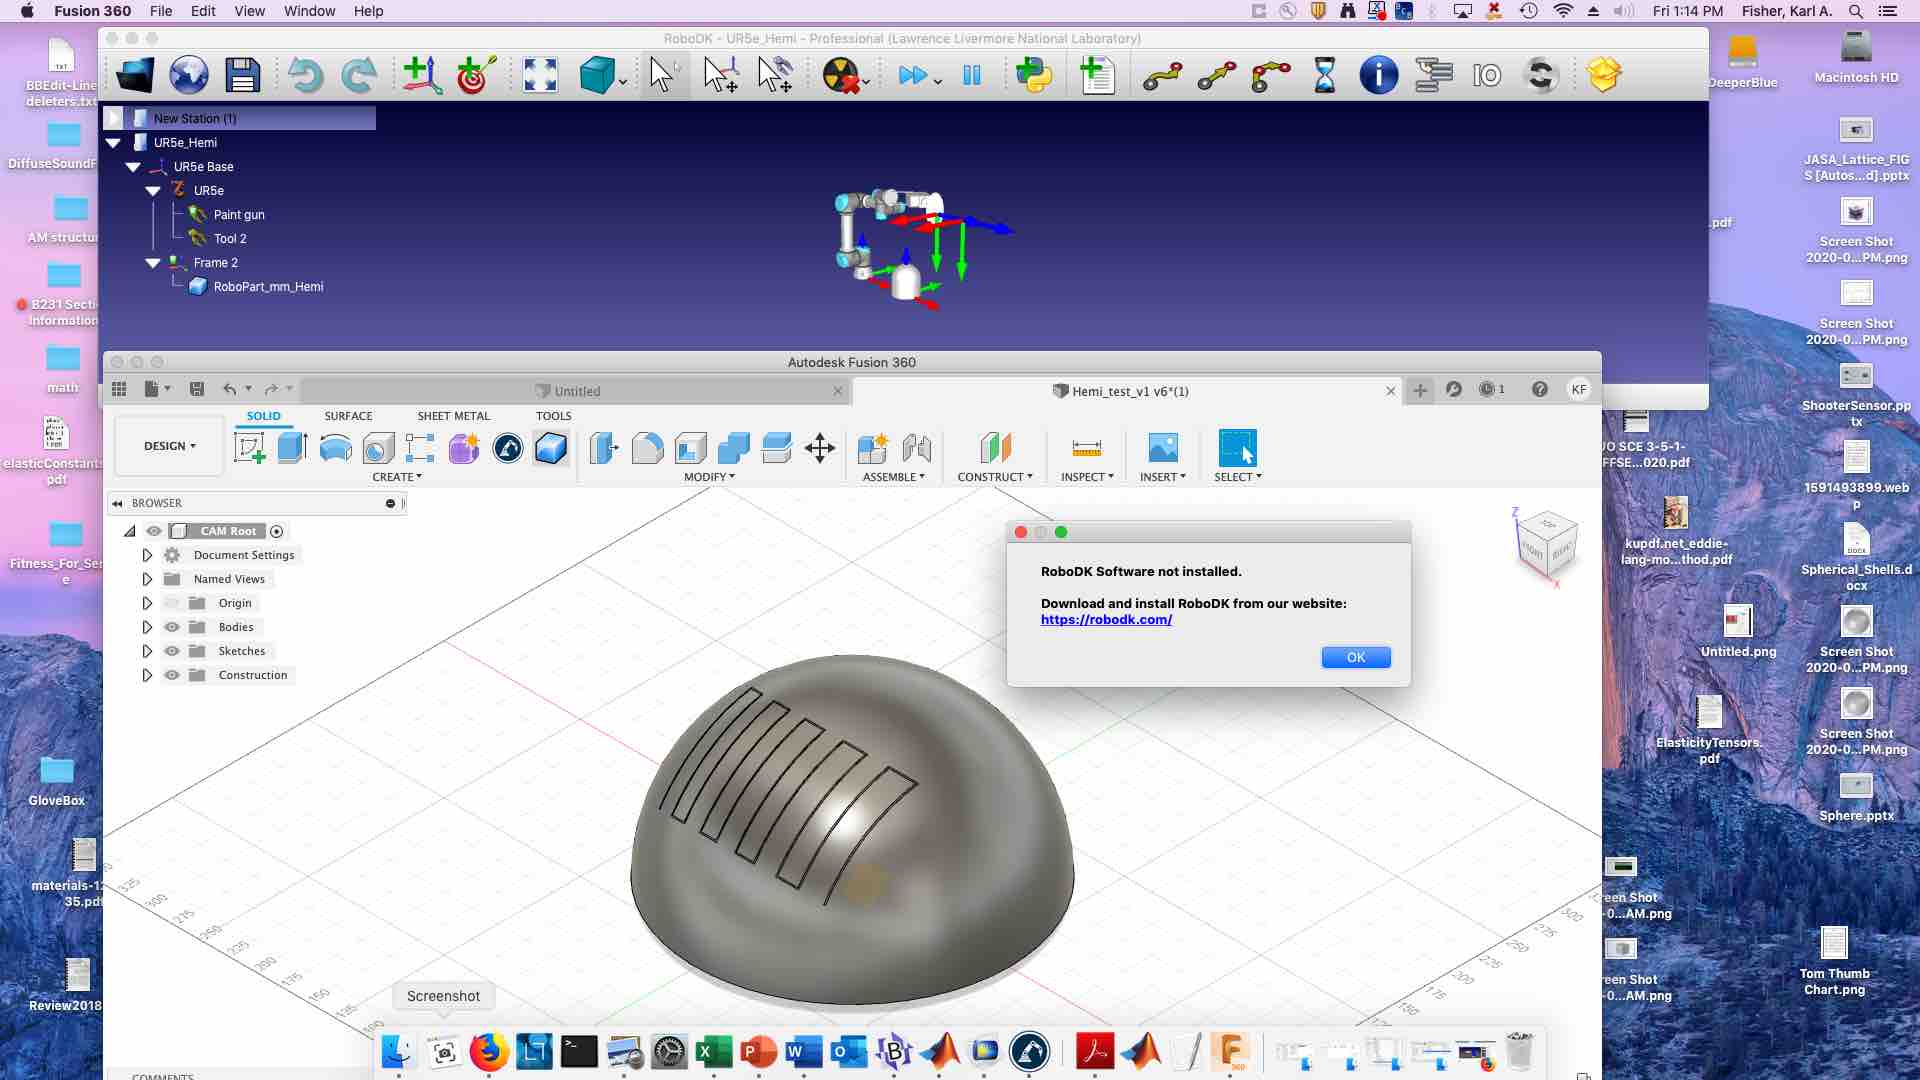Activate the CAM Root radio button
The height and width of the screenshot is (1080, 1920).
[x=277, y=531]
